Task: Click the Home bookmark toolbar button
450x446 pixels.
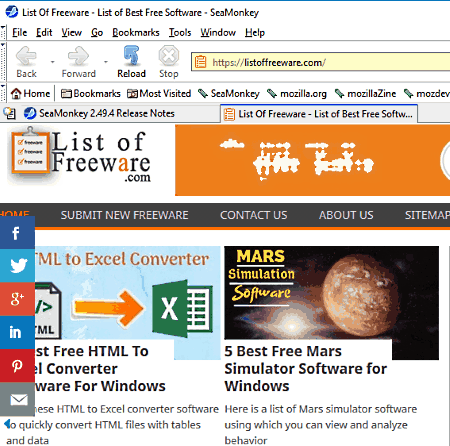Action: pos(30,93)
